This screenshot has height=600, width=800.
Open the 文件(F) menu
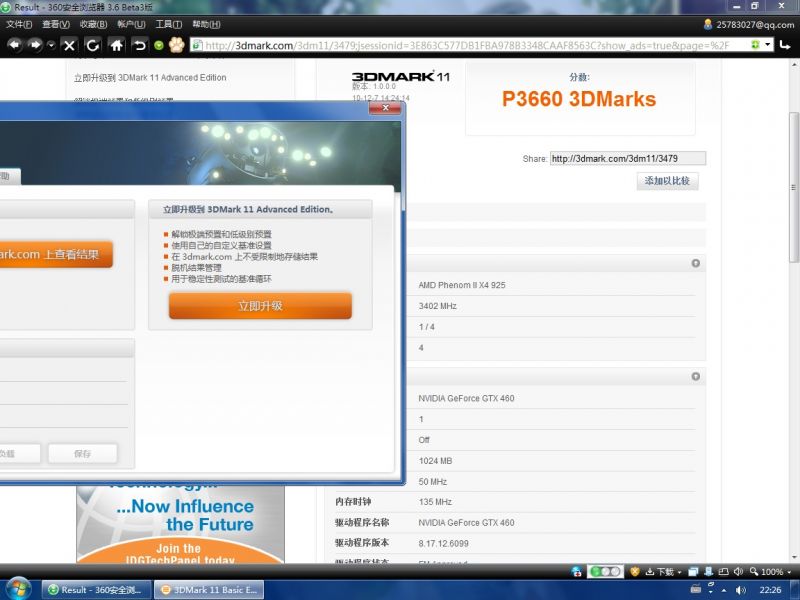[x=19, y=24]
